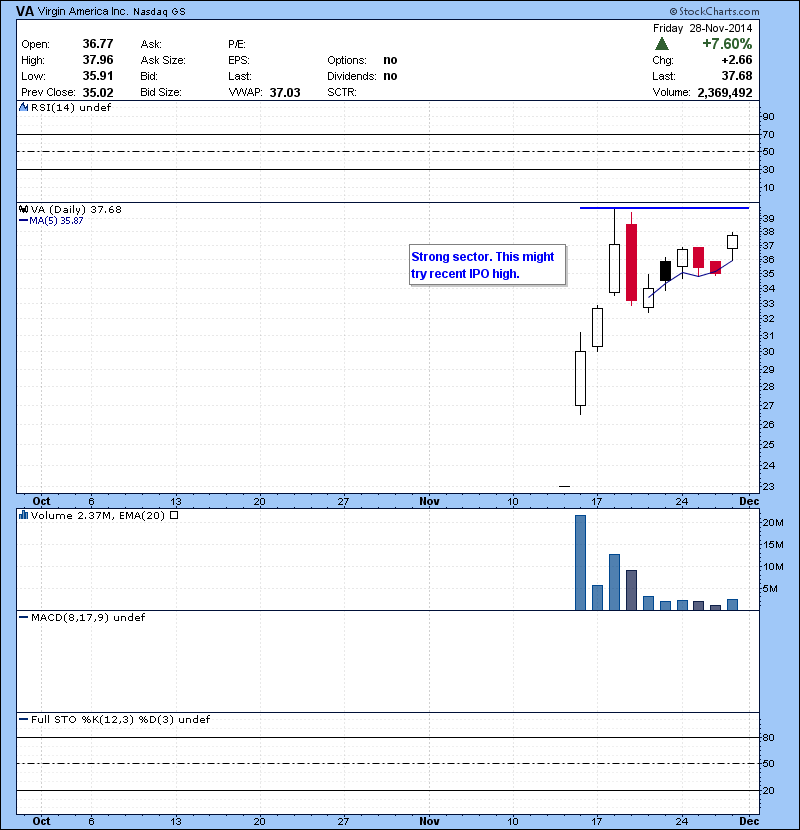Image resolution: width=800 pixels, height=830 pixels.
Task: Click the Chg value +2.66
Action: 736,60
